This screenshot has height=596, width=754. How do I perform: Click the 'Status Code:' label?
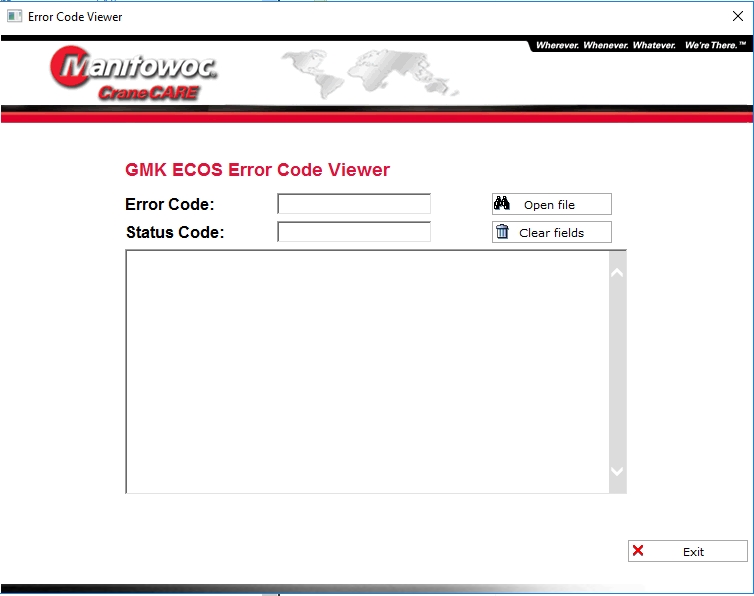(175, 232)
